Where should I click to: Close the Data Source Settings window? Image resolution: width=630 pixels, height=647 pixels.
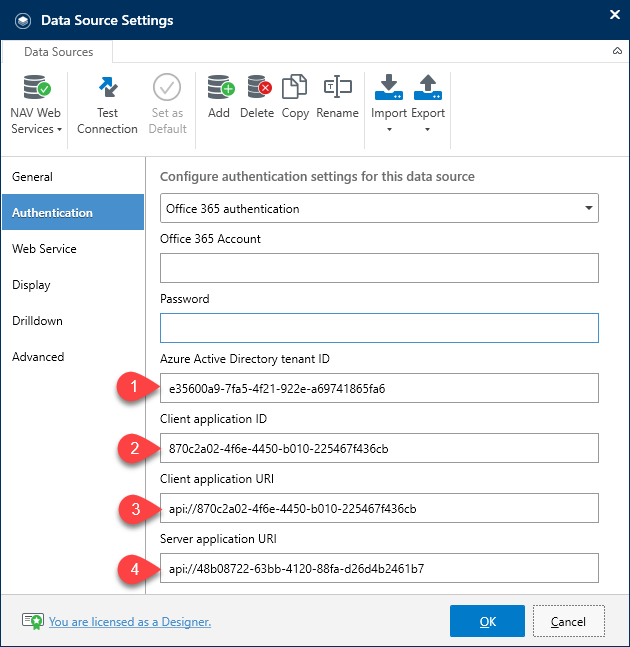point(615,15)
